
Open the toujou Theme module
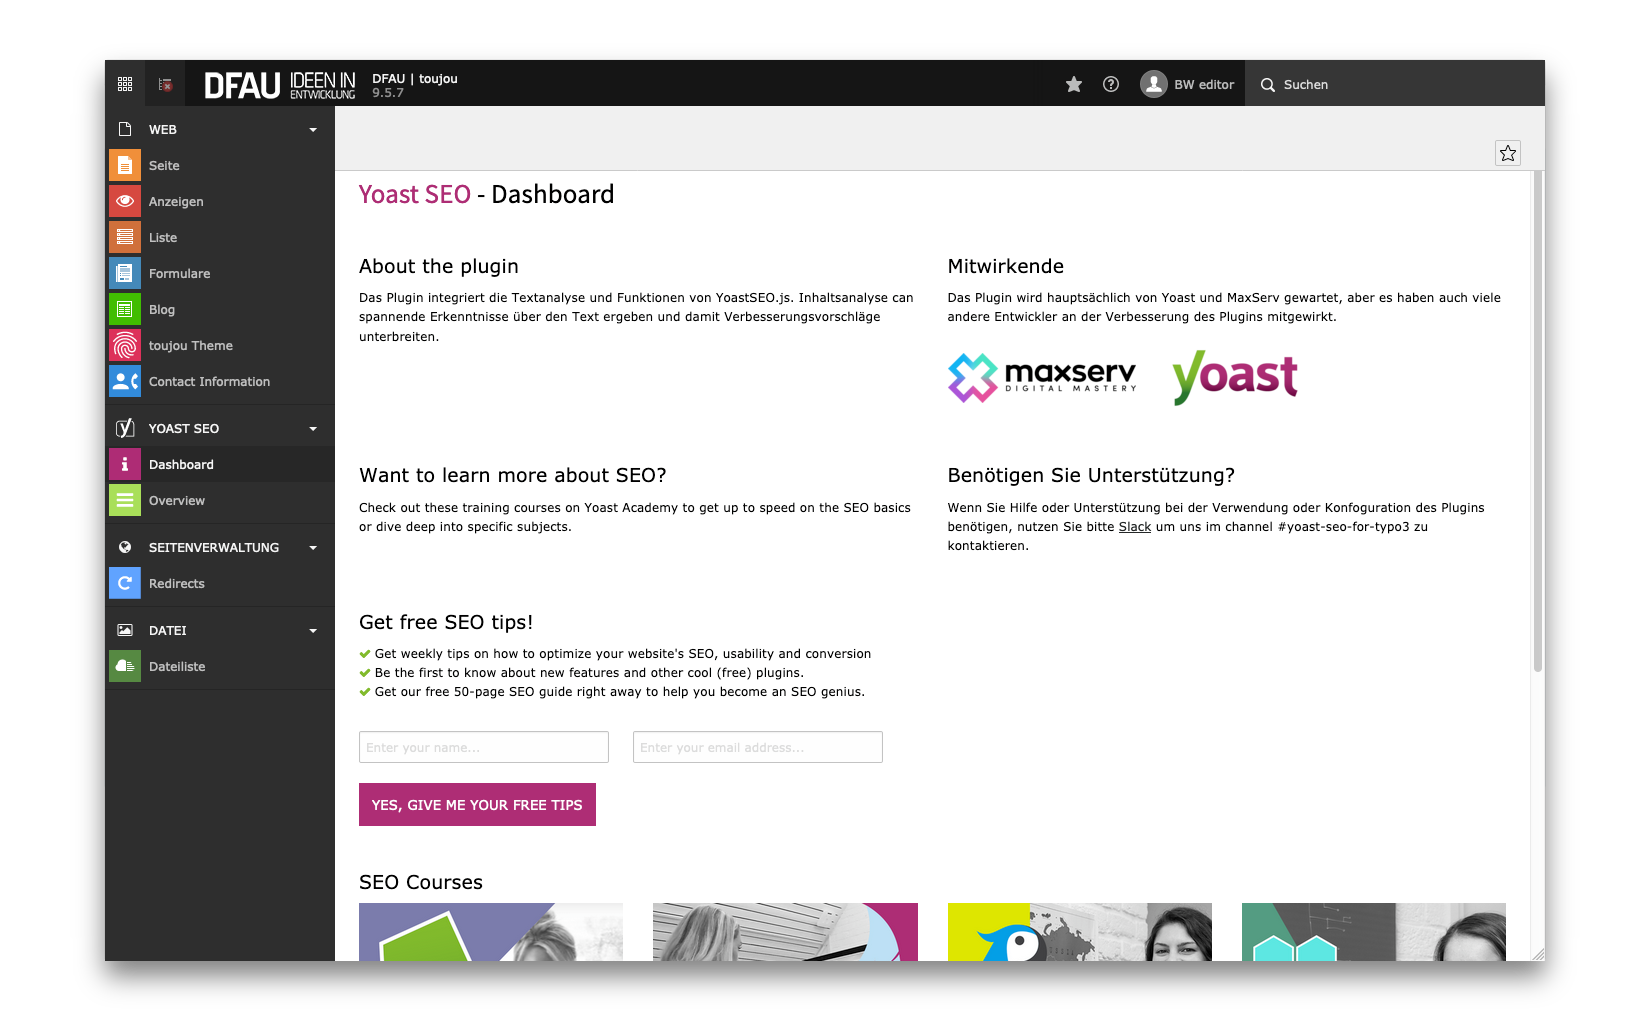tap(191, 346)
